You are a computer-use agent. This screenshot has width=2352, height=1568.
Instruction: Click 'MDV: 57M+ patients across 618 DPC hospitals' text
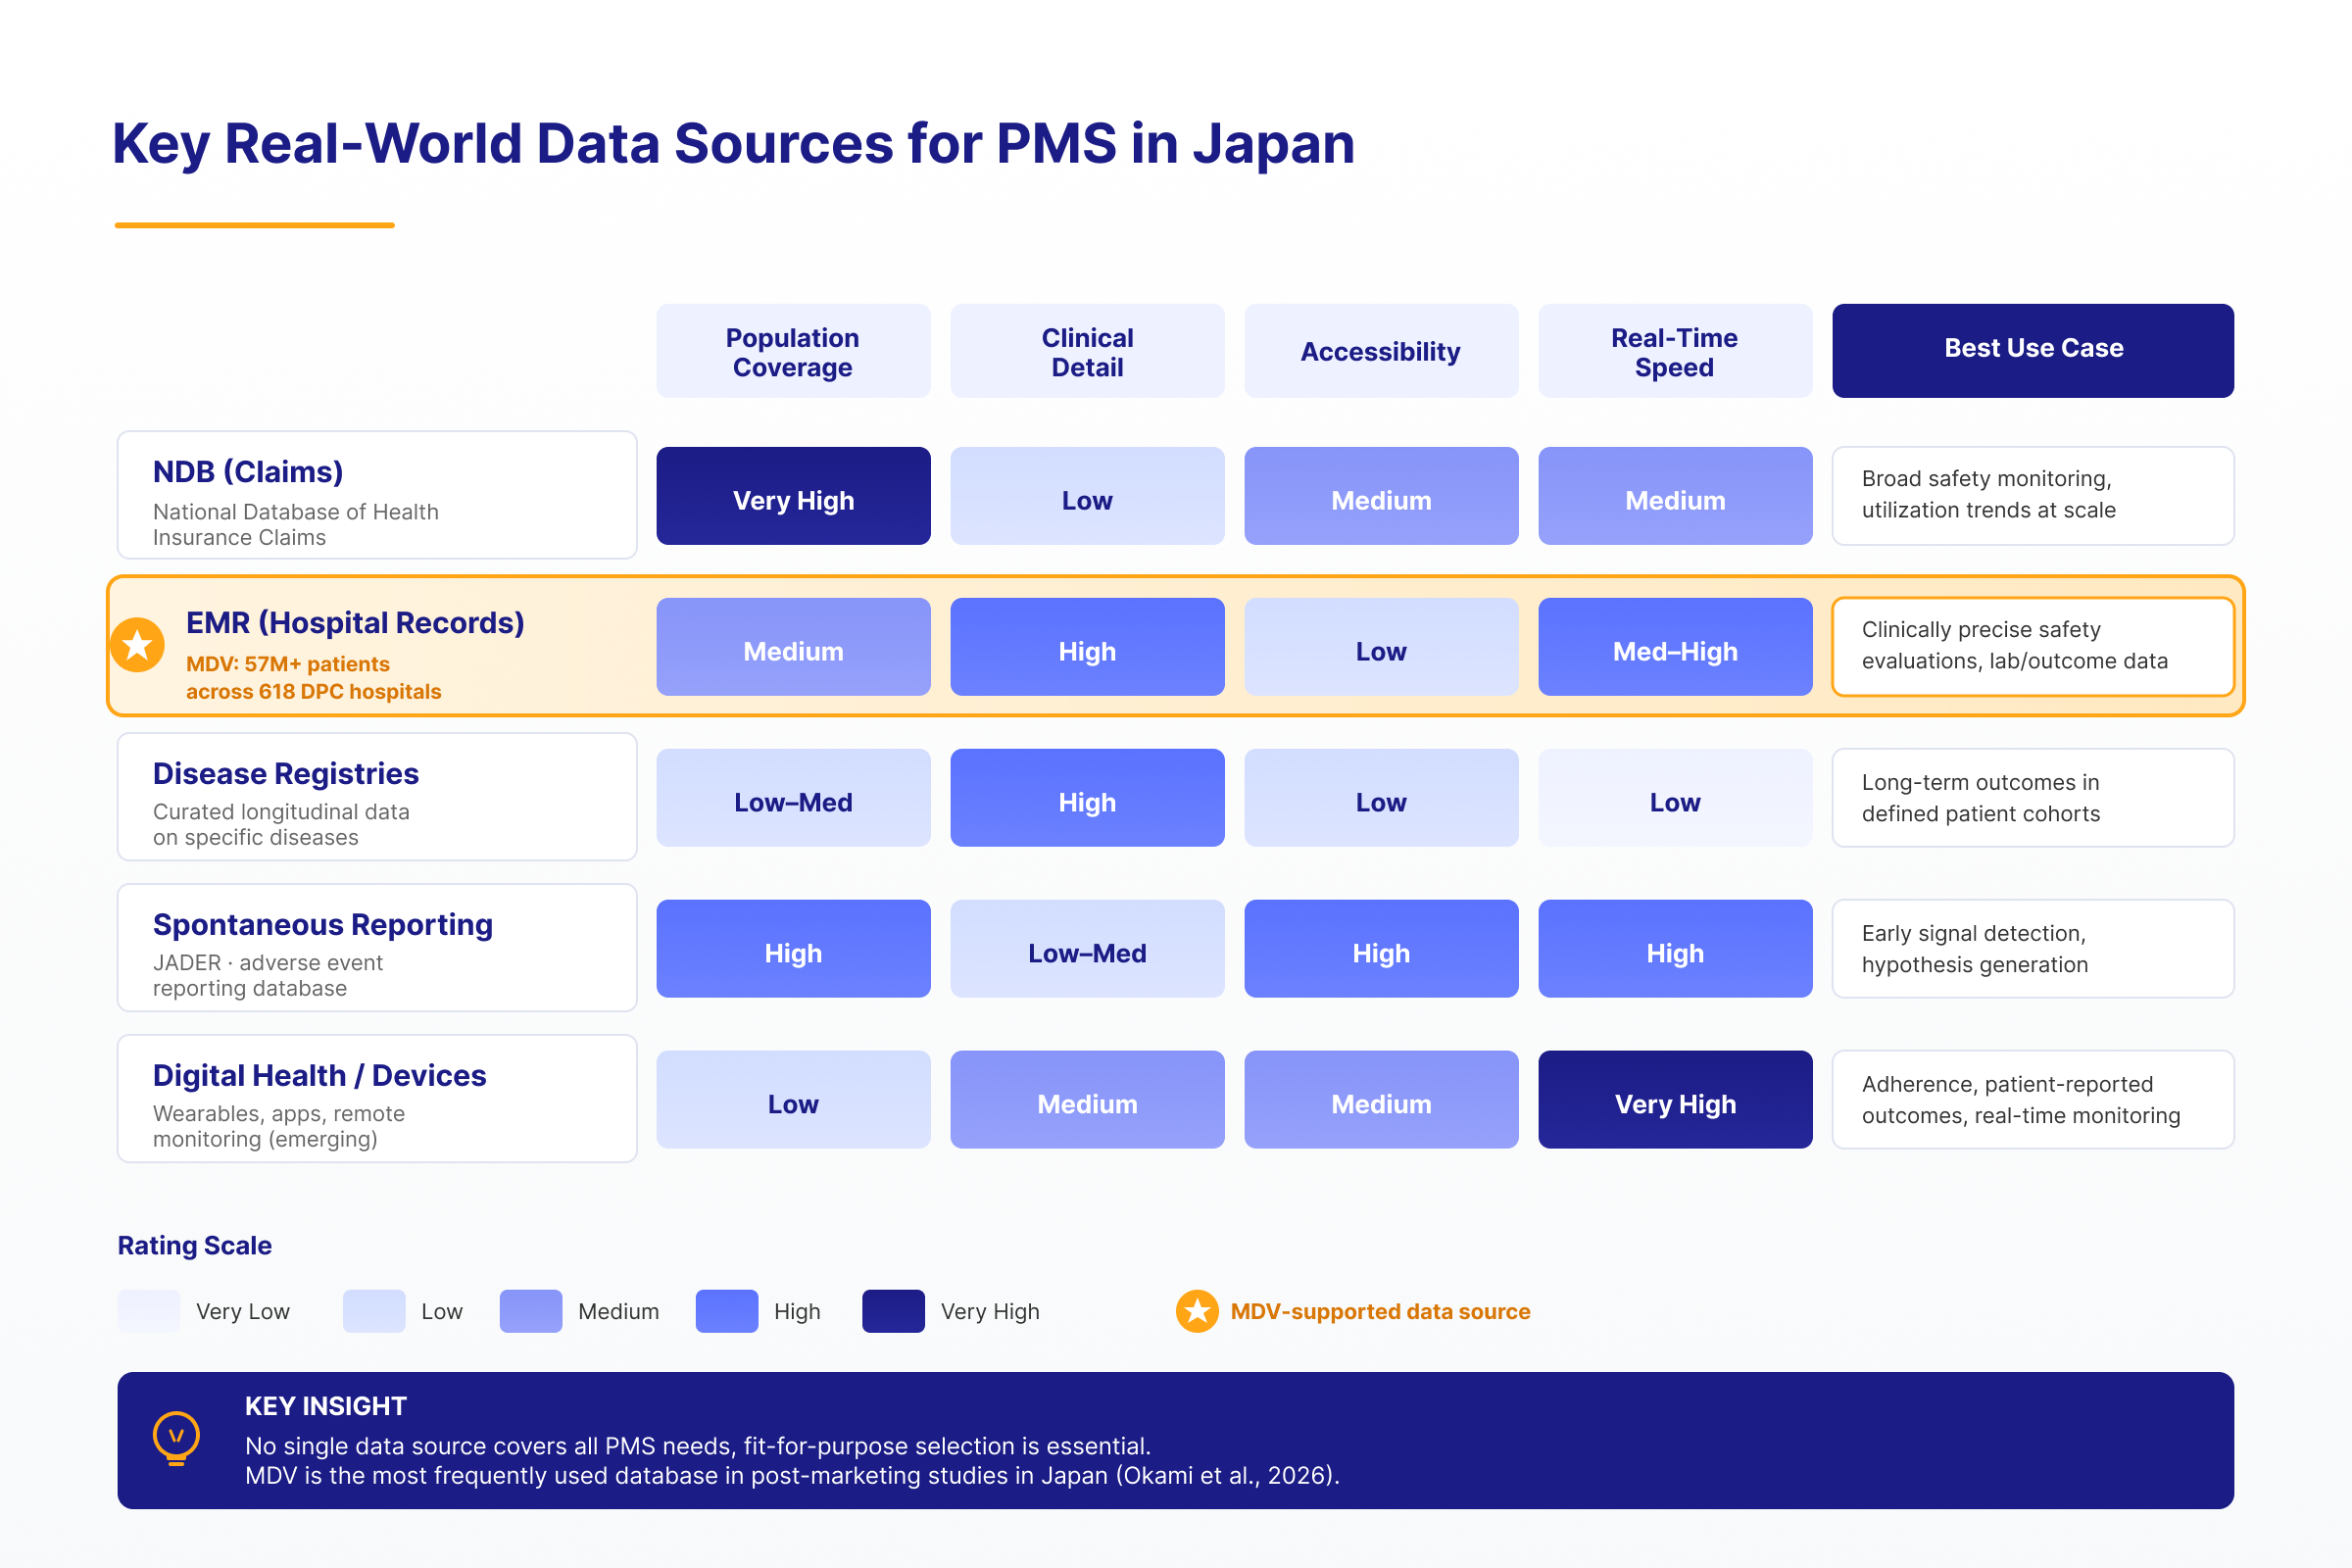313,678
